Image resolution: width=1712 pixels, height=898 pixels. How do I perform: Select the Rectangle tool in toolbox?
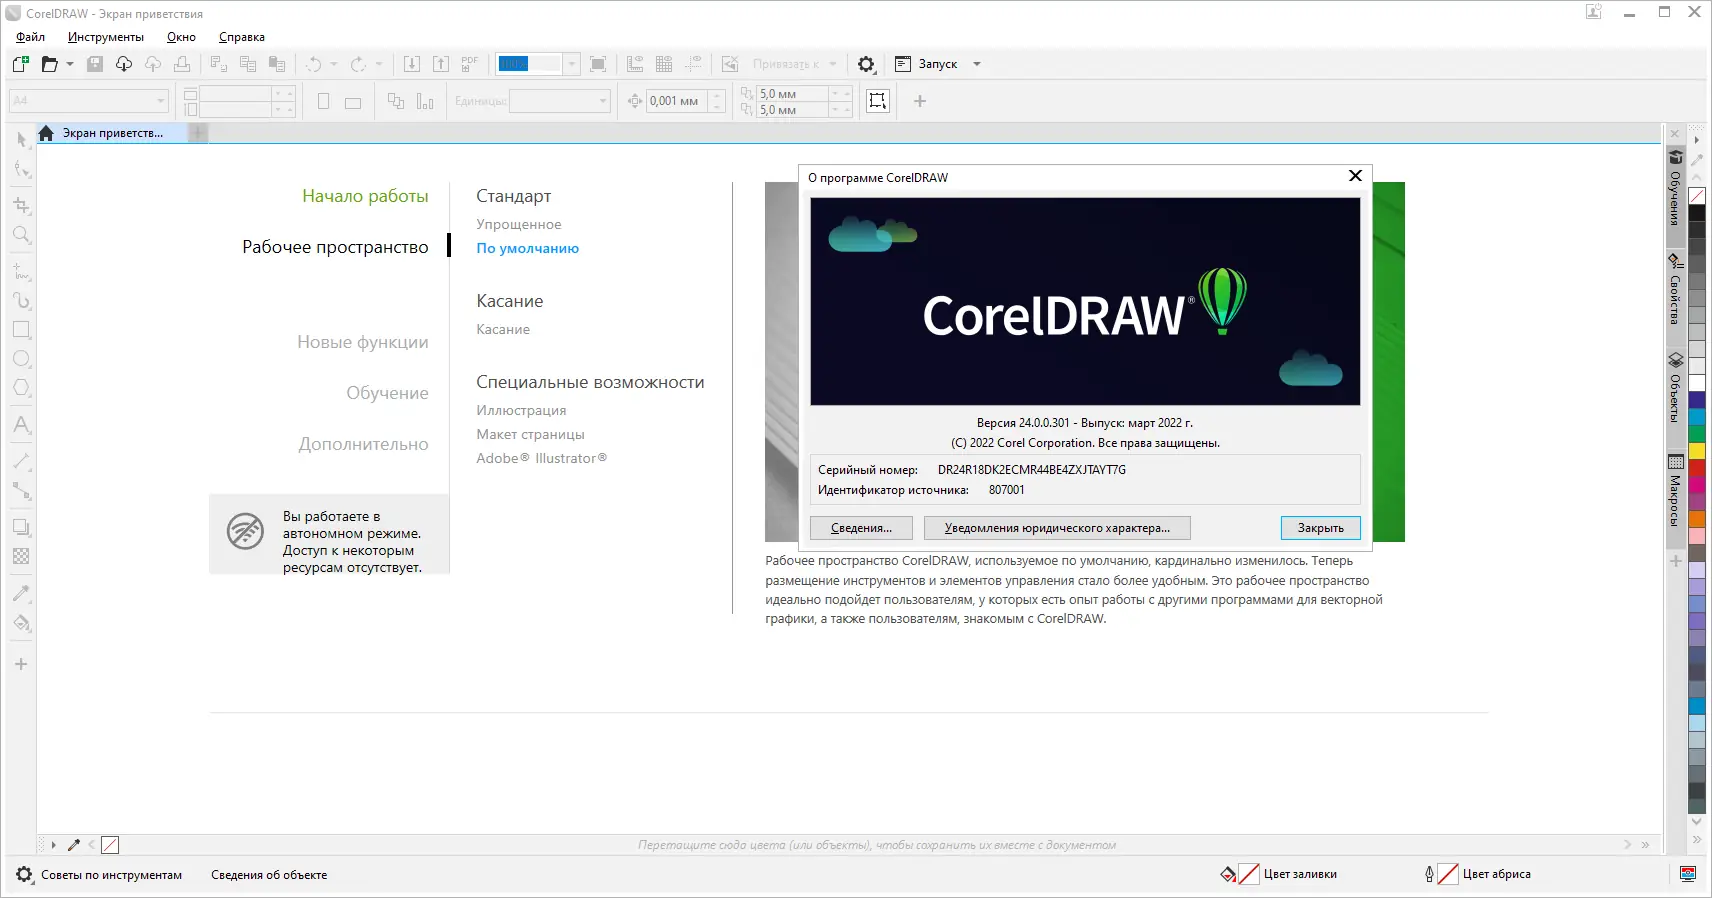[21, 329]
